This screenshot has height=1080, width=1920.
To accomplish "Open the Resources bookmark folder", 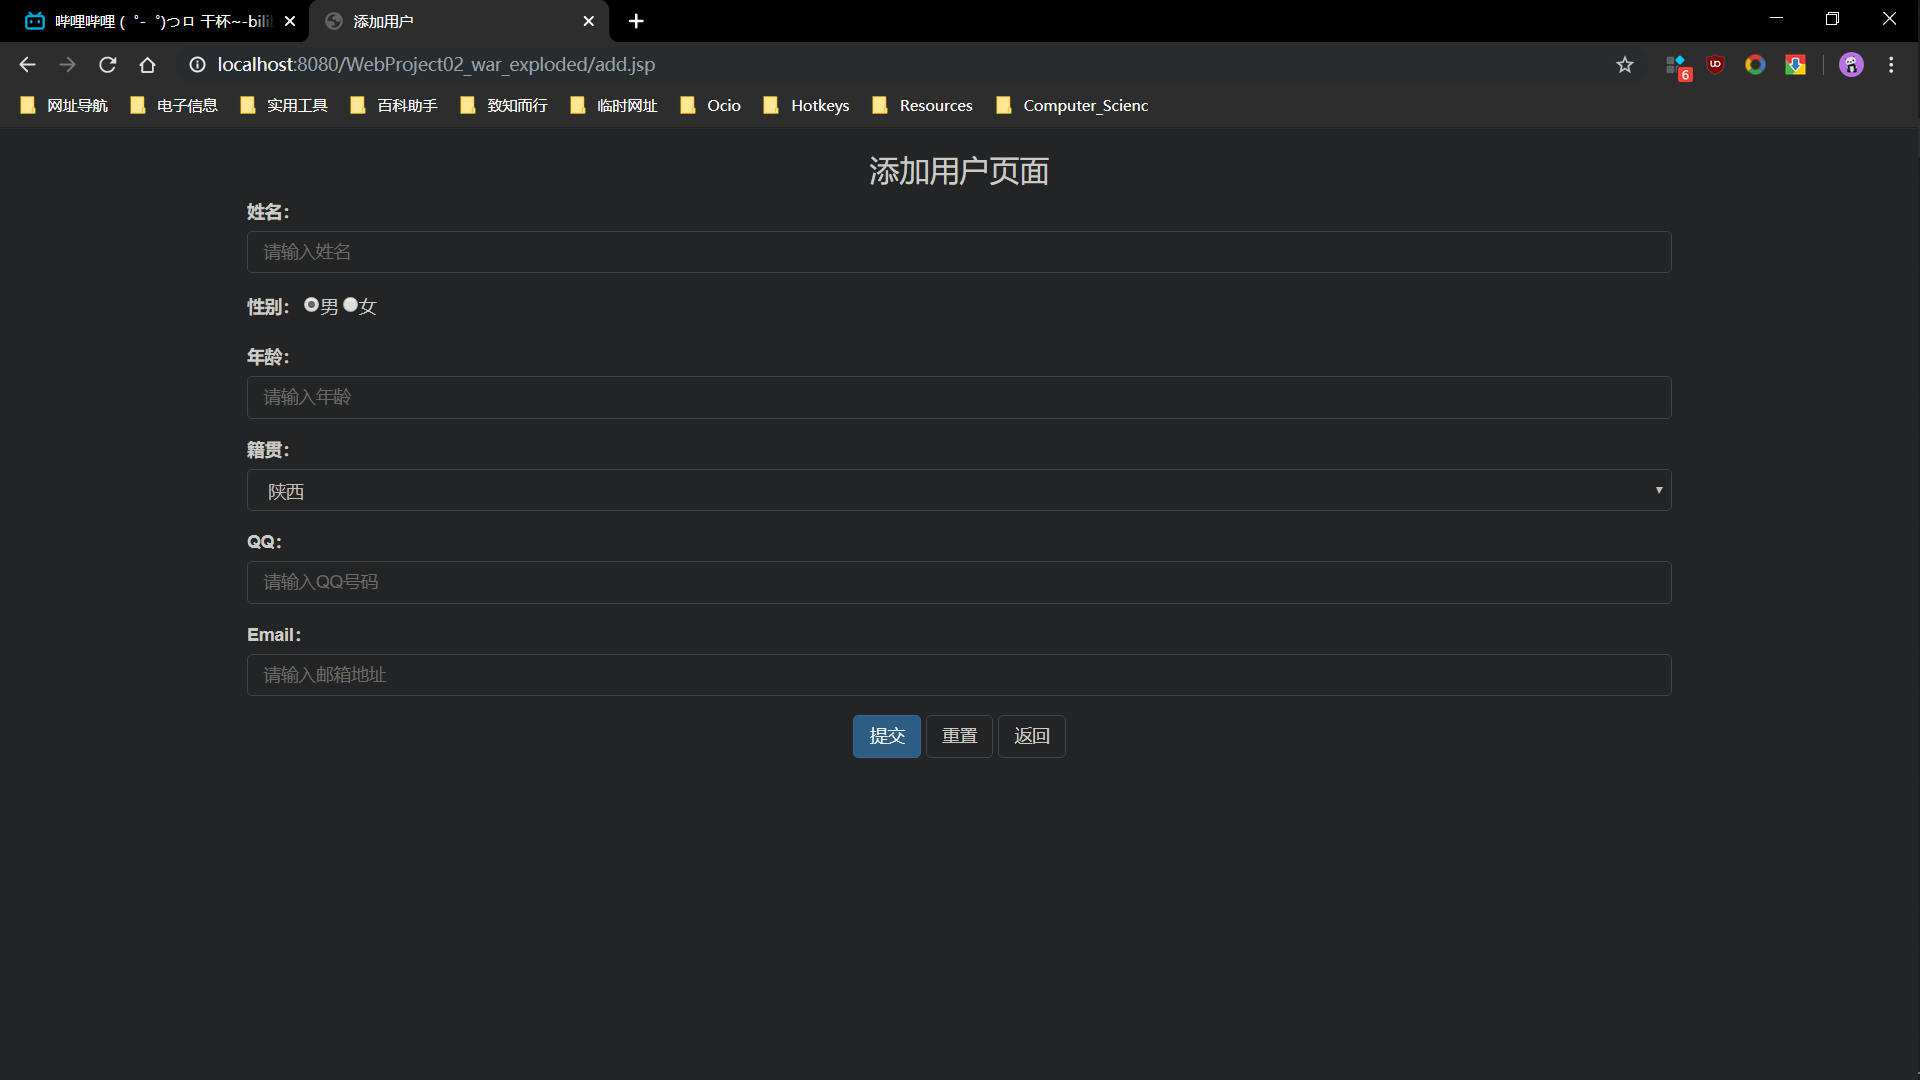I will tap(923, 106).
